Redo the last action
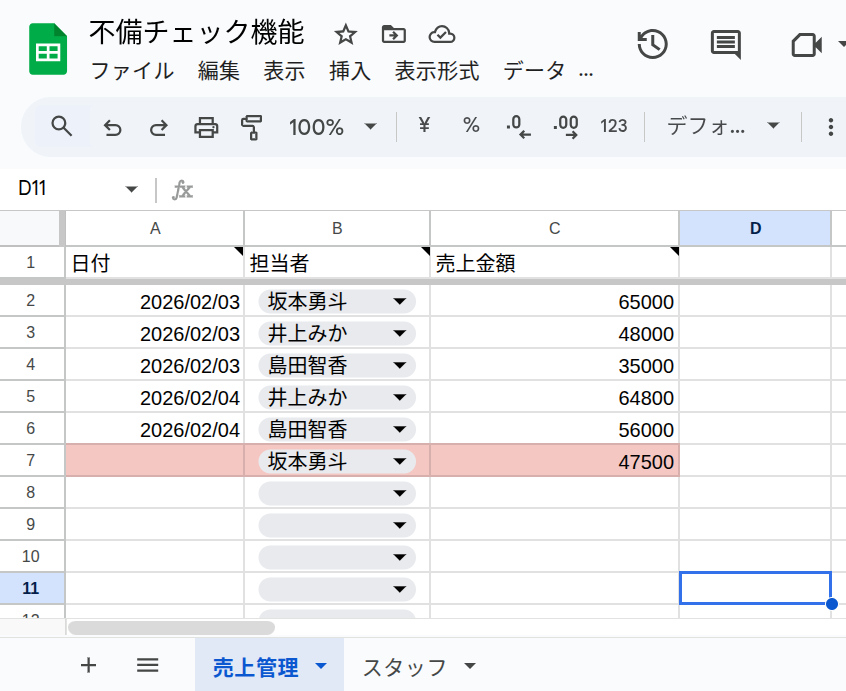Viewport: 846px width, 691px height. pos(158,127)
